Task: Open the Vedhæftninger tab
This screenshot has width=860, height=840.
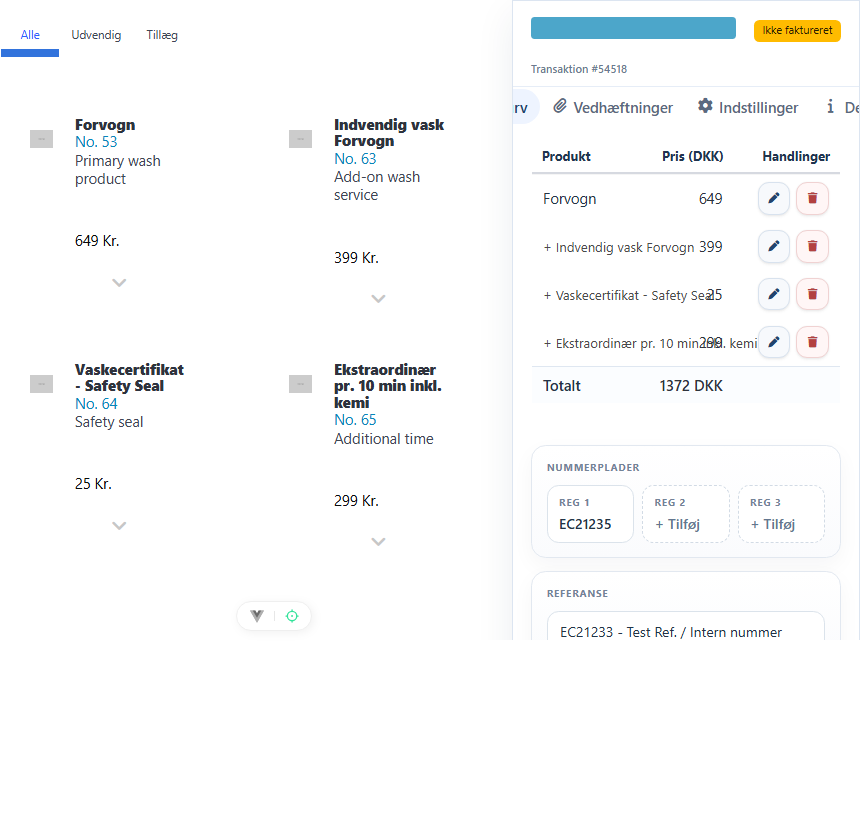Action: pos(613,107)
